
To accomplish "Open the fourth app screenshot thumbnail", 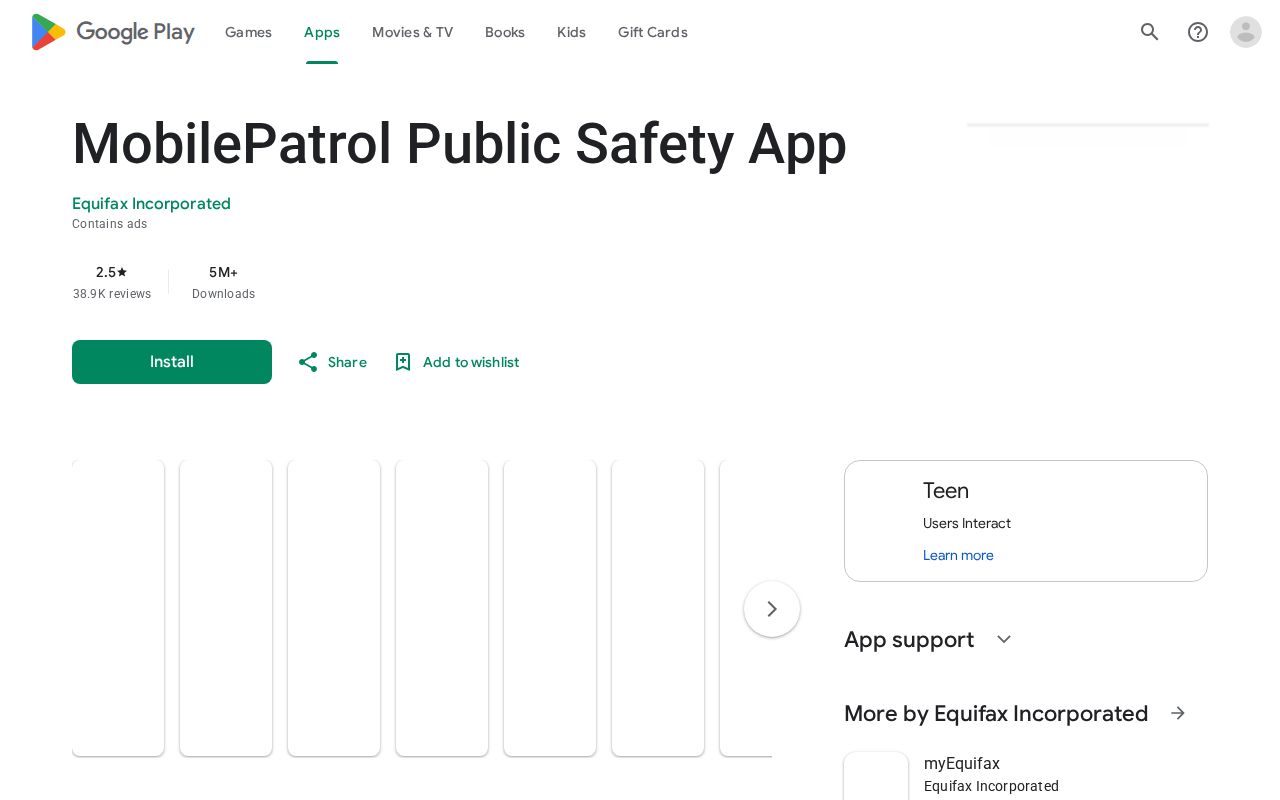I will (442, 608).
